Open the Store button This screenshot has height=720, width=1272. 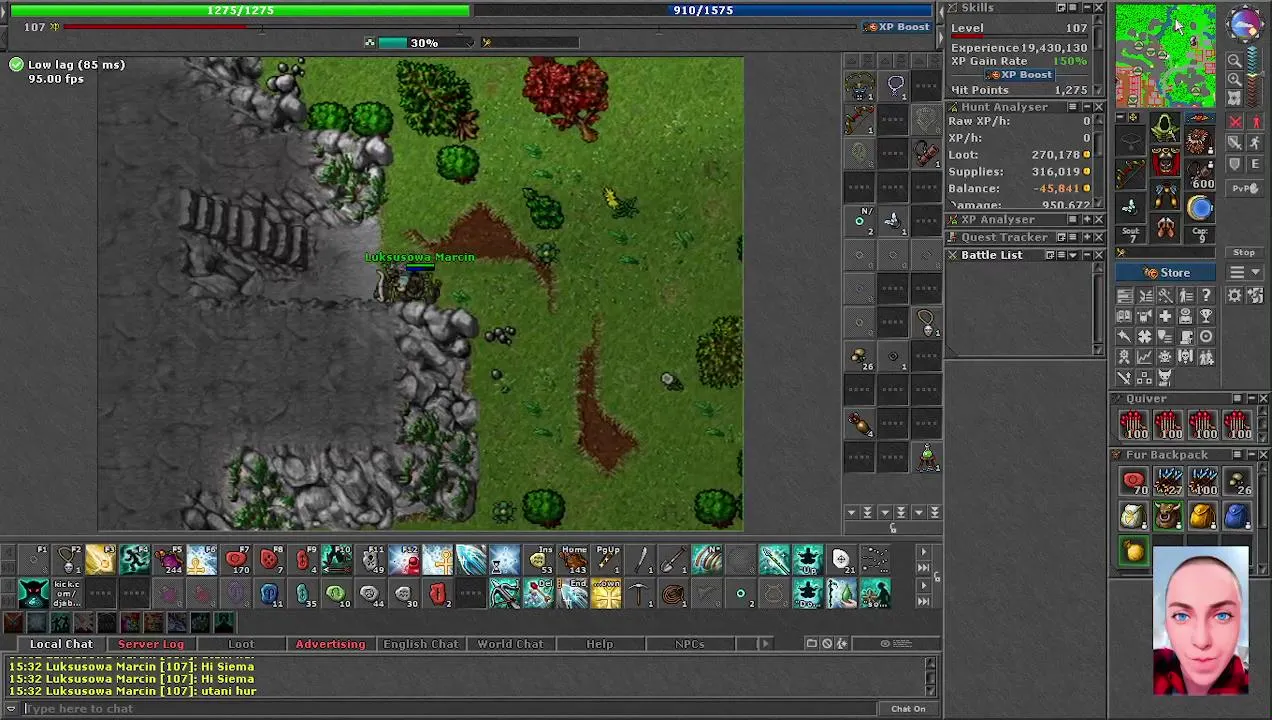pos(1166,272)
